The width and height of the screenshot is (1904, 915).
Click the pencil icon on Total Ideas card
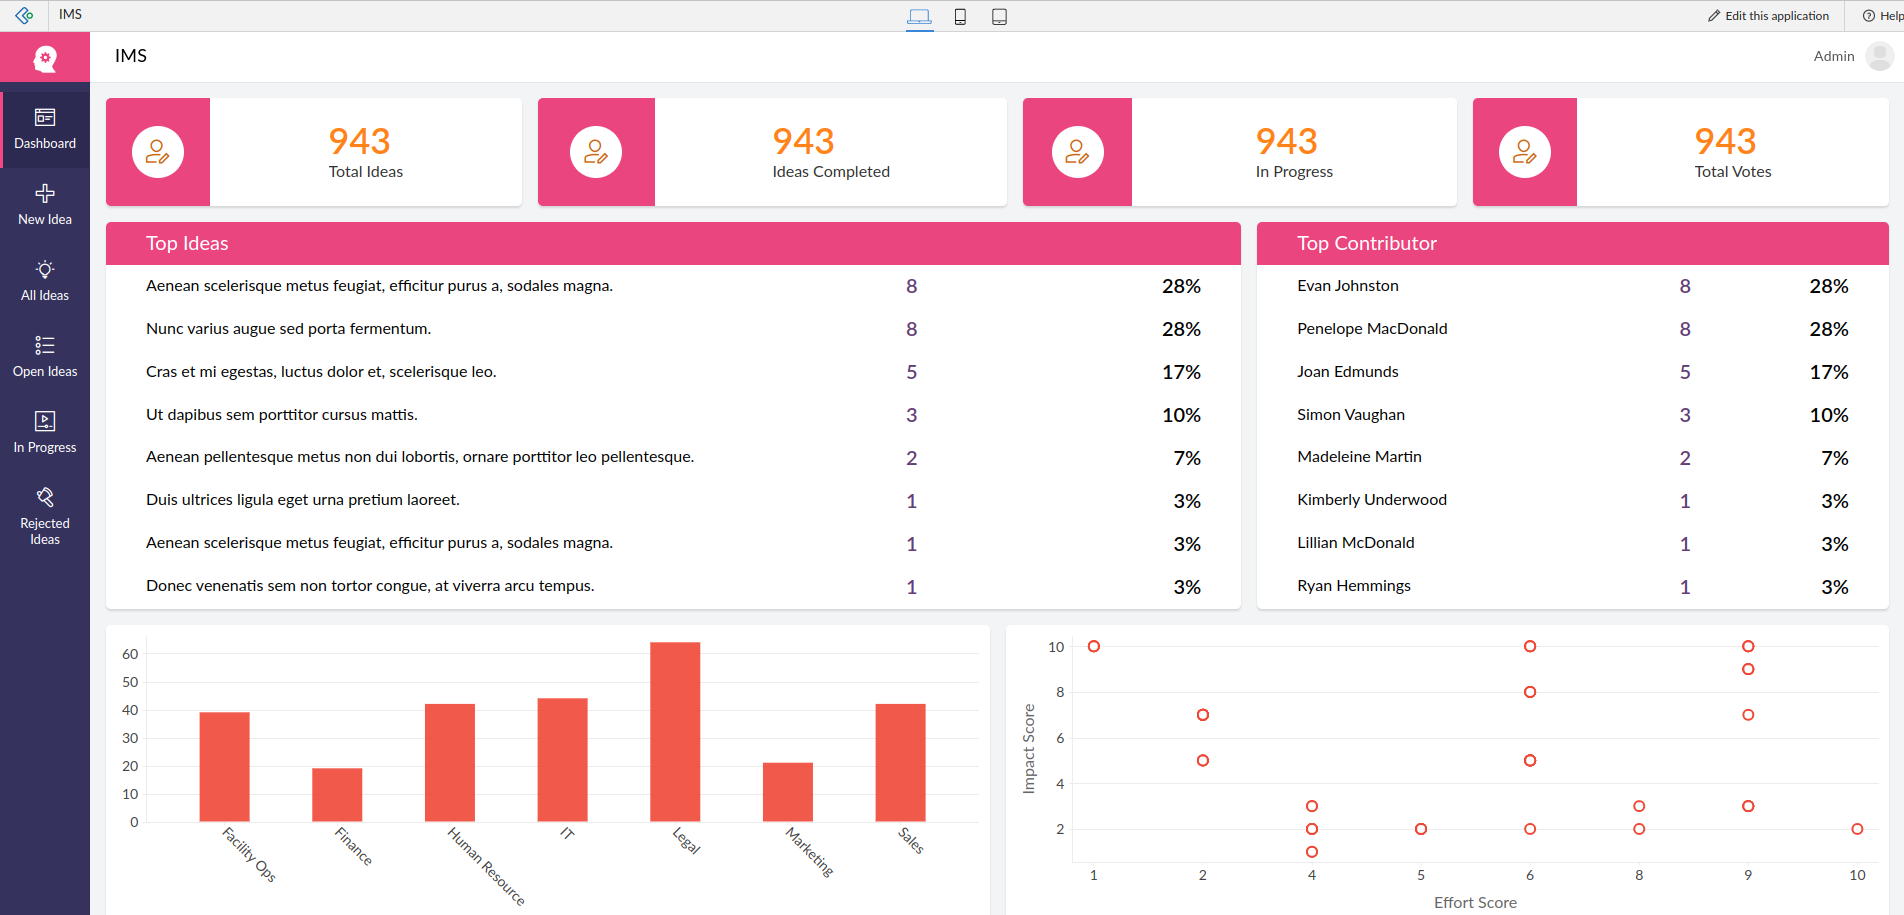(157, 151)
